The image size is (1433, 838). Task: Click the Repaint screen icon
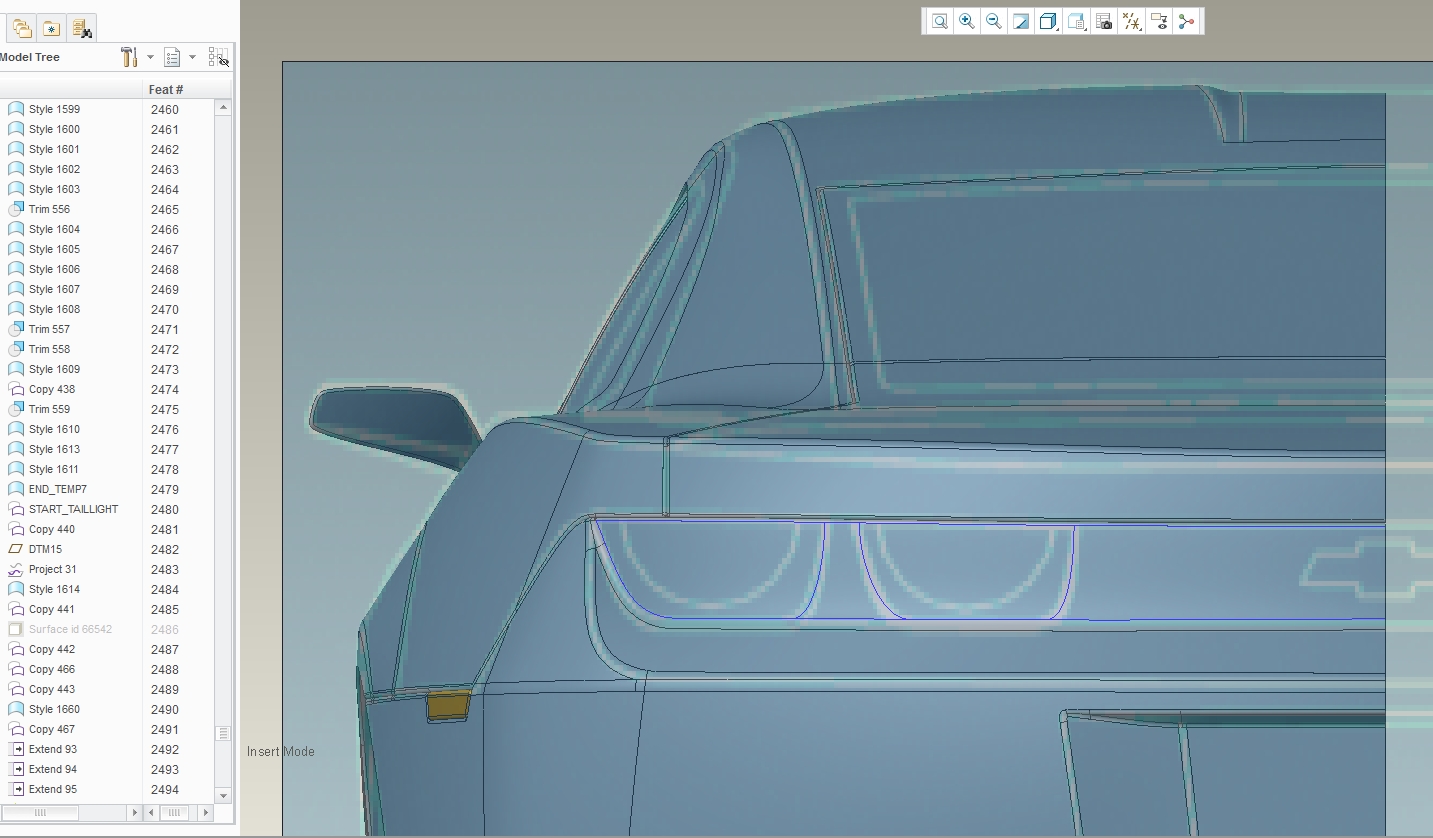point(1021,21)
